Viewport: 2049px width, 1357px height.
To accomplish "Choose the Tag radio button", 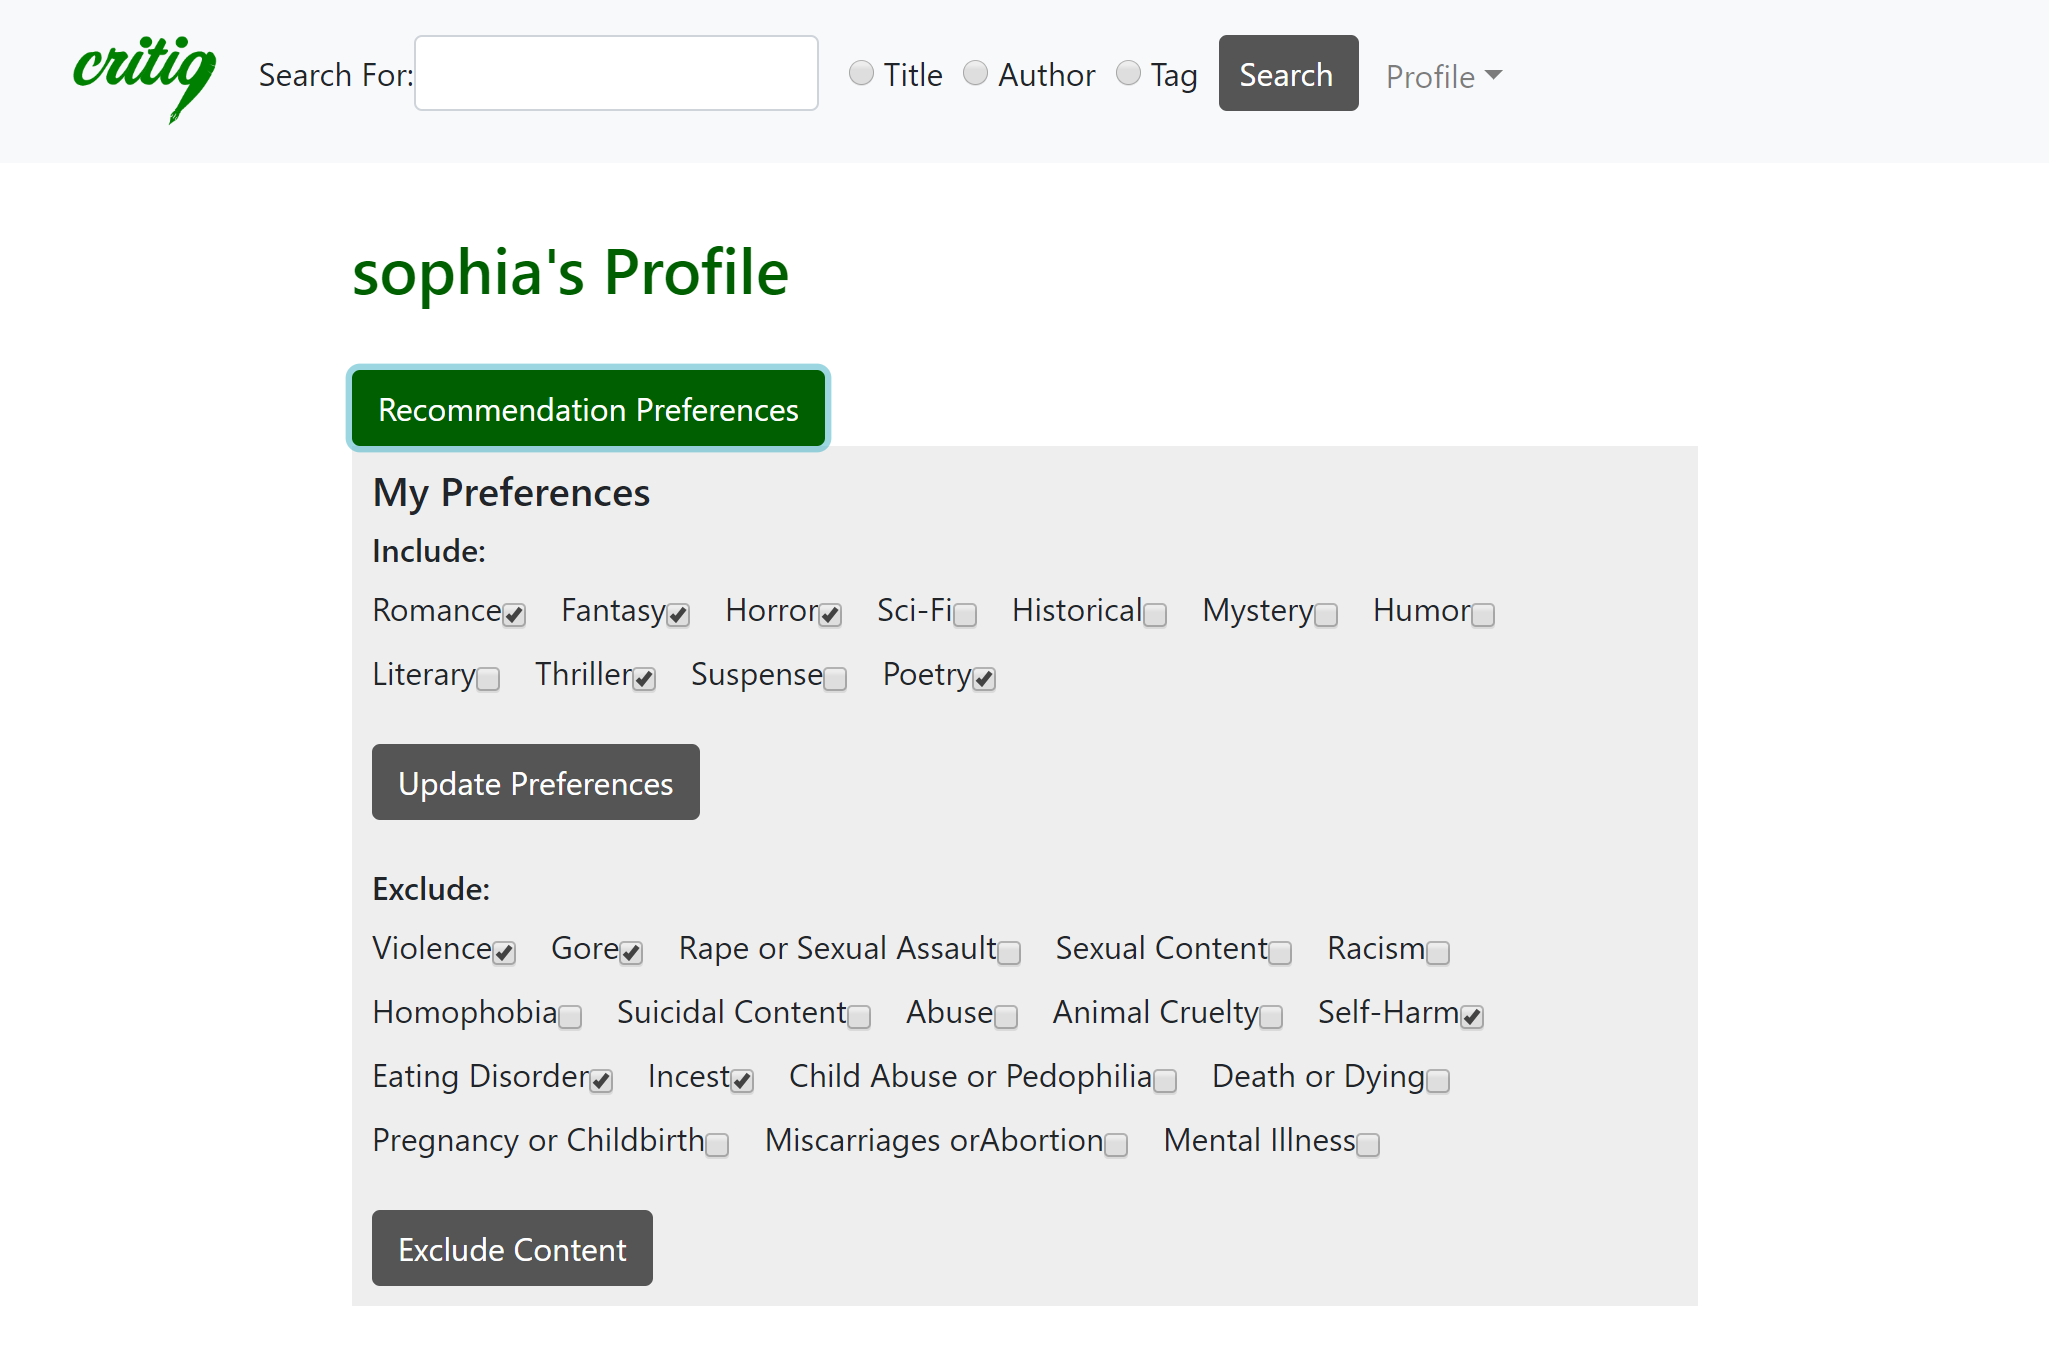I will [1128, 73].
